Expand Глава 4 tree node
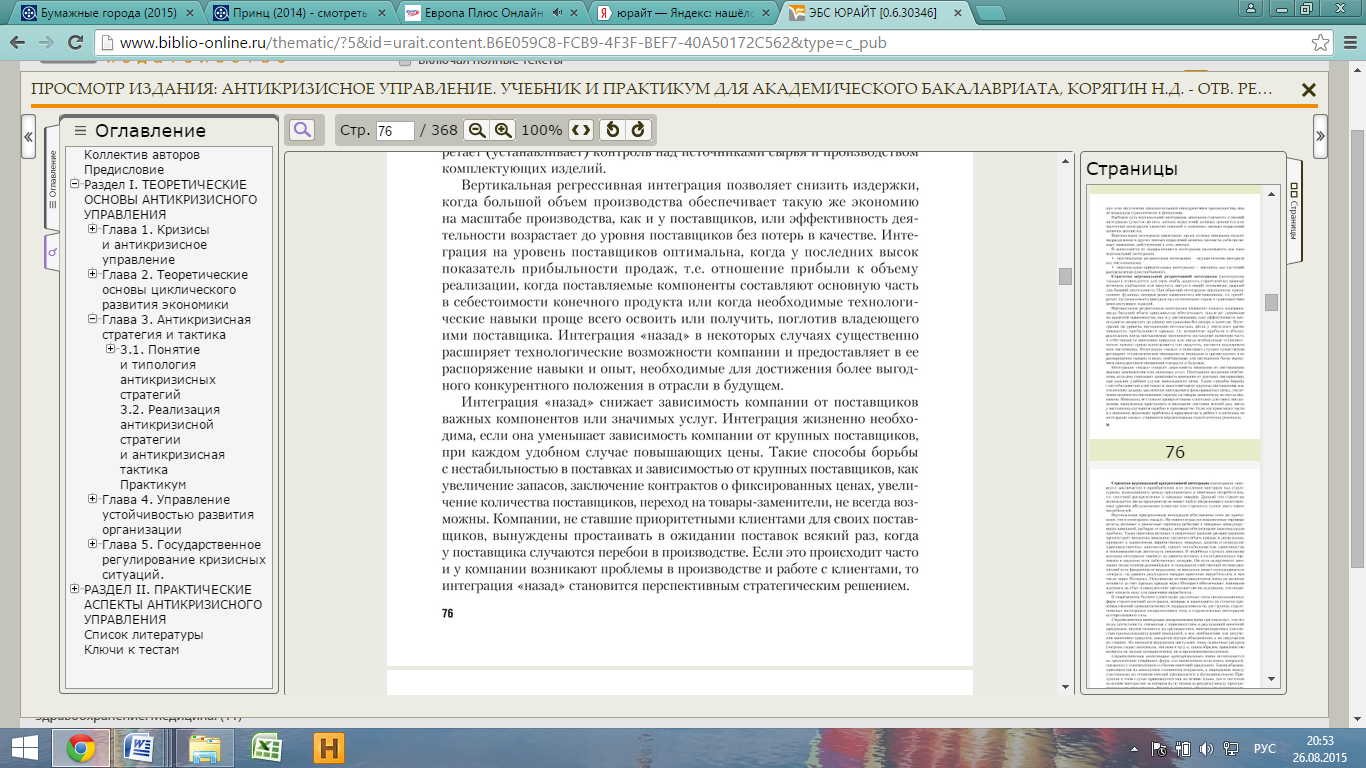The width and height of the screenshot is (1366, 768). tap(92, 500)
